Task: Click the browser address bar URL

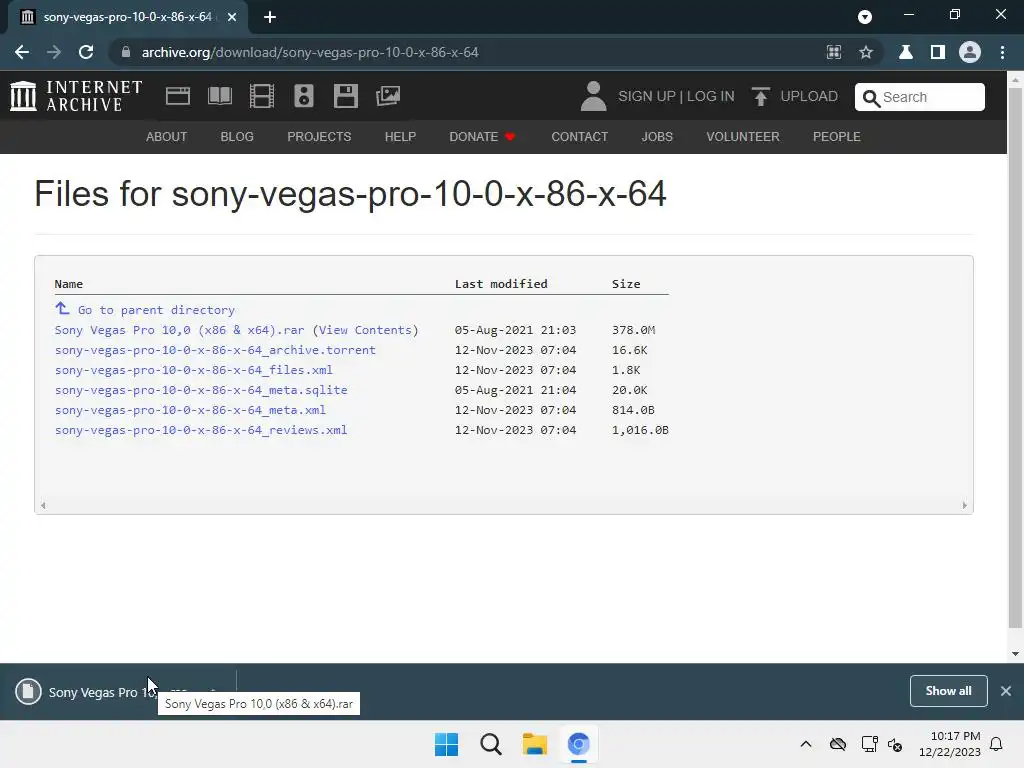Action: tap(310, 52)
